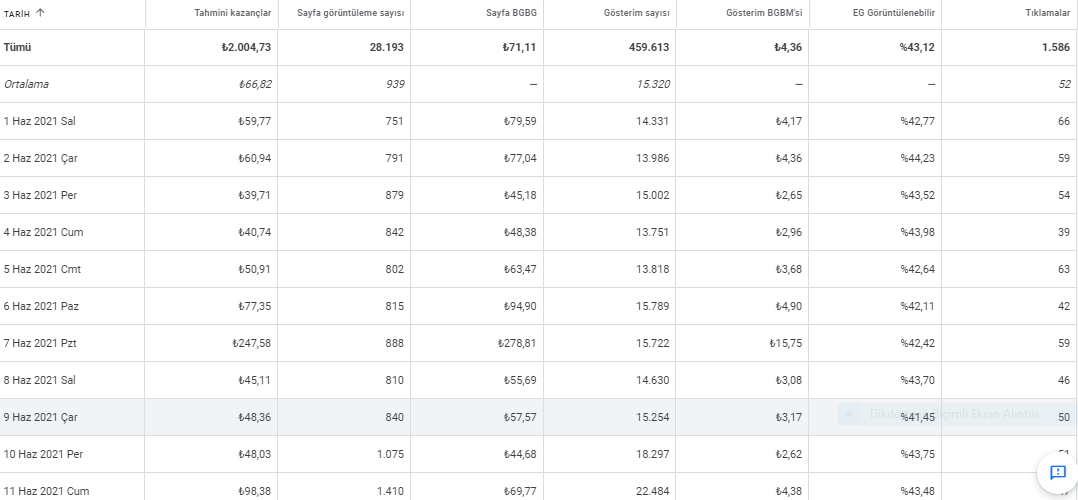The image size is (1078, 500).
Task: Select ₺247,58 earnings cell
Action: (251, 343)
